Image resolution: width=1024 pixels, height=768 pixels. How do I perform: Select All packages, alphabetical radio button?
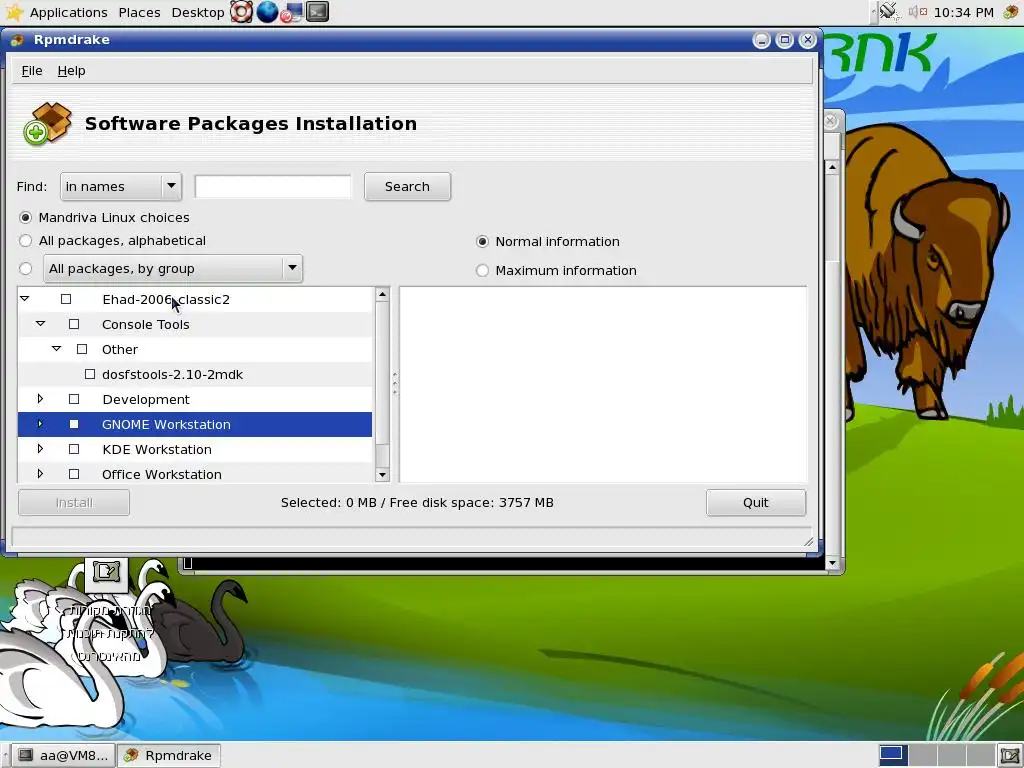coord(25,241)
